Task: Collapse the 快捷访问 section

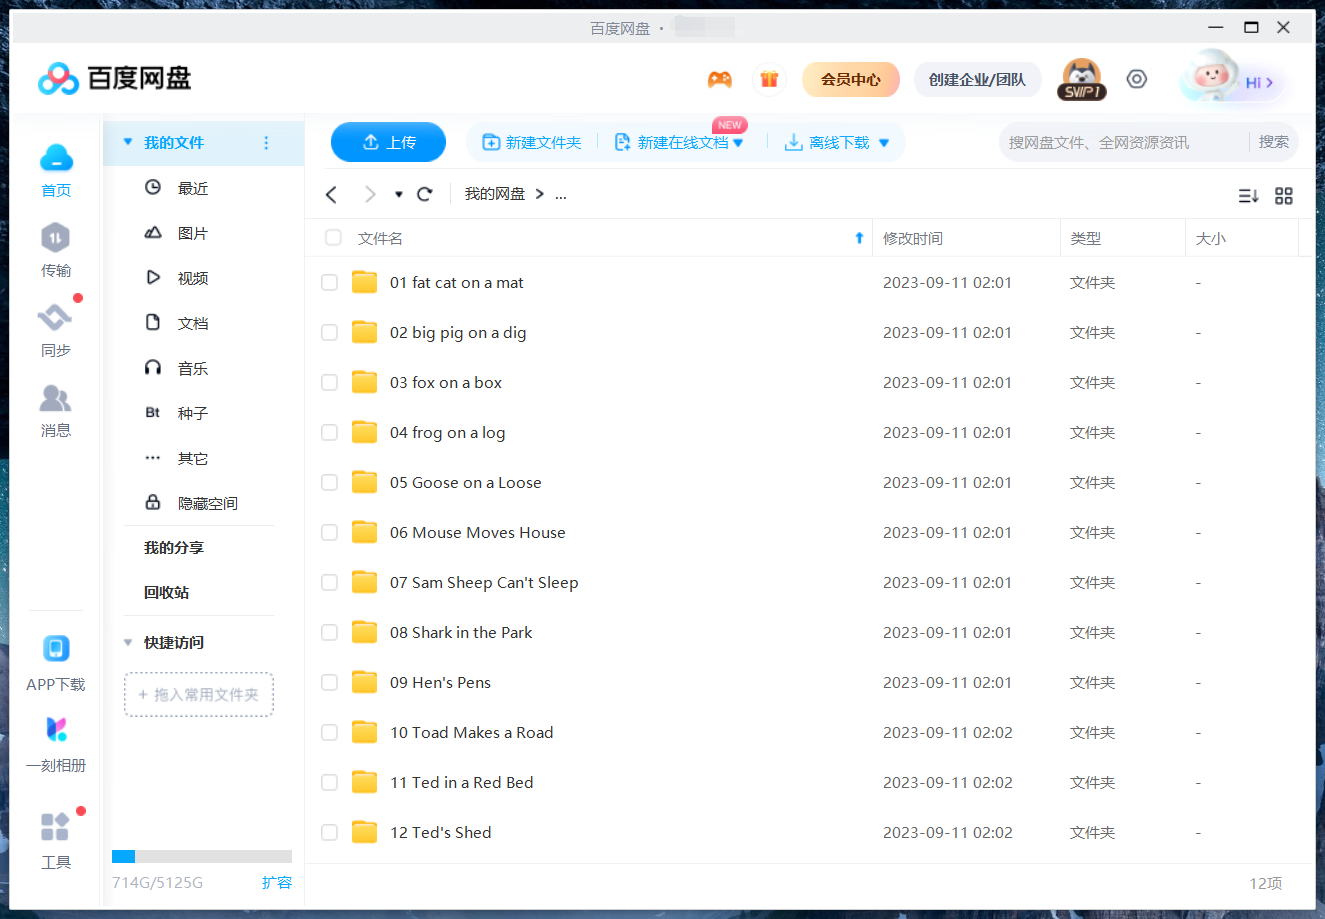Action: click(x=127, y=642)
